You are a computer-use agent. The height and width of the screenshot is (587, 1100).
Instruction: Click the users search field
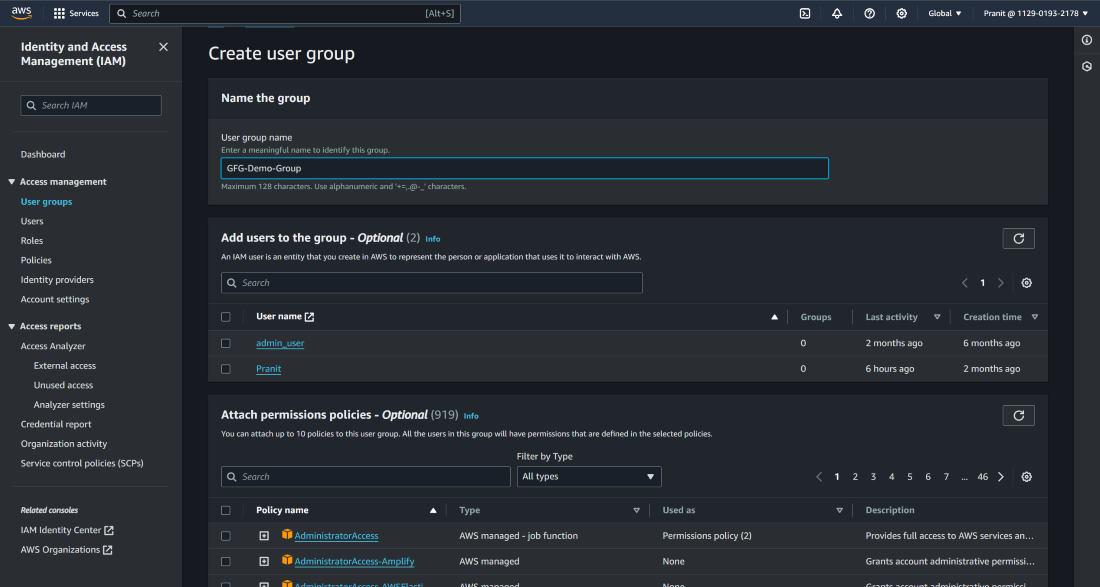click(431, 283)
